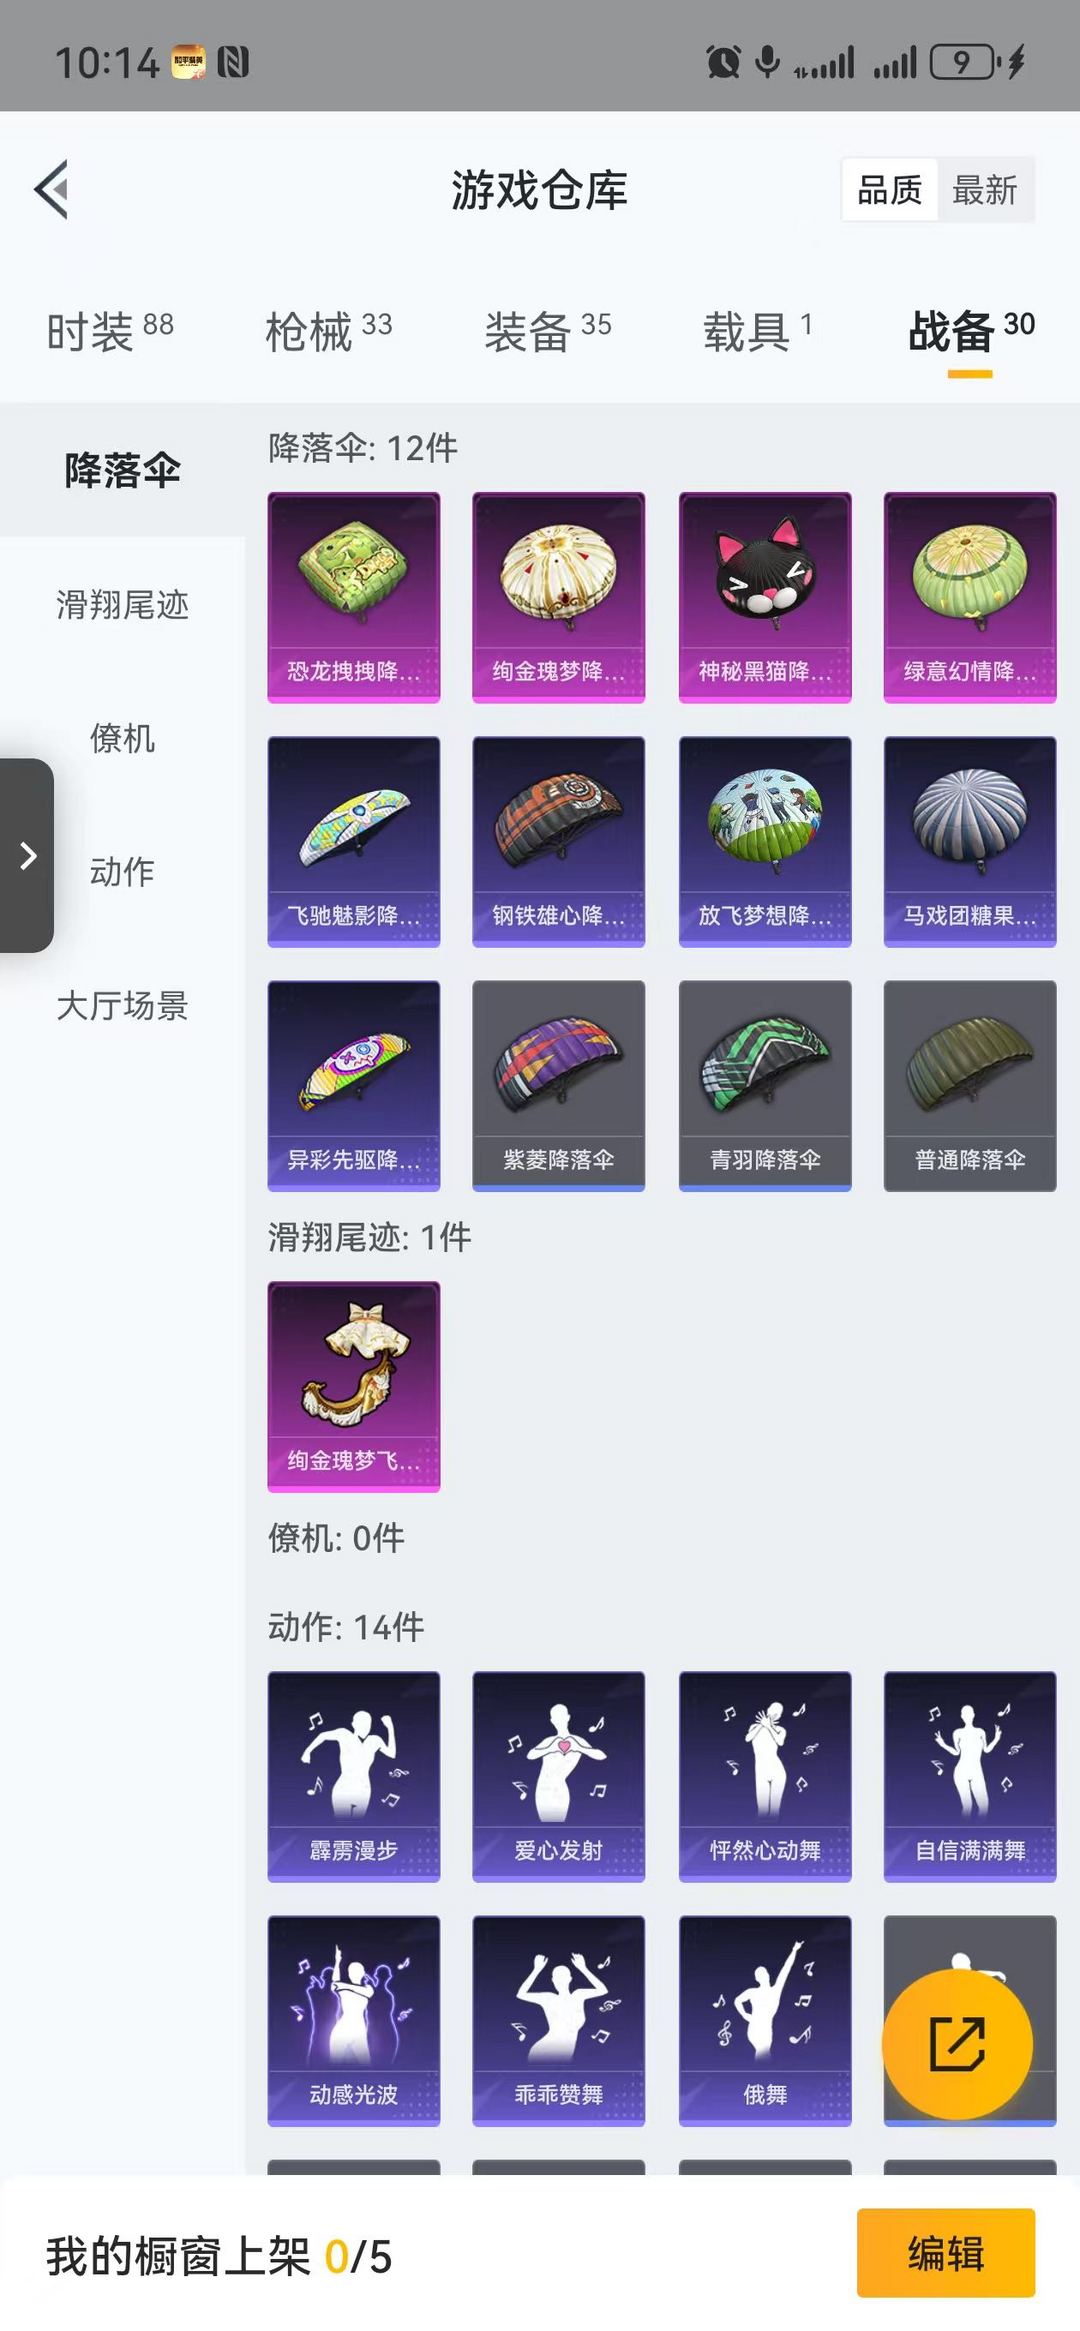This screenshot has height=2331, width=1080.
Task: Go to 大厅场景 sidebar category
Action: 122,1005
